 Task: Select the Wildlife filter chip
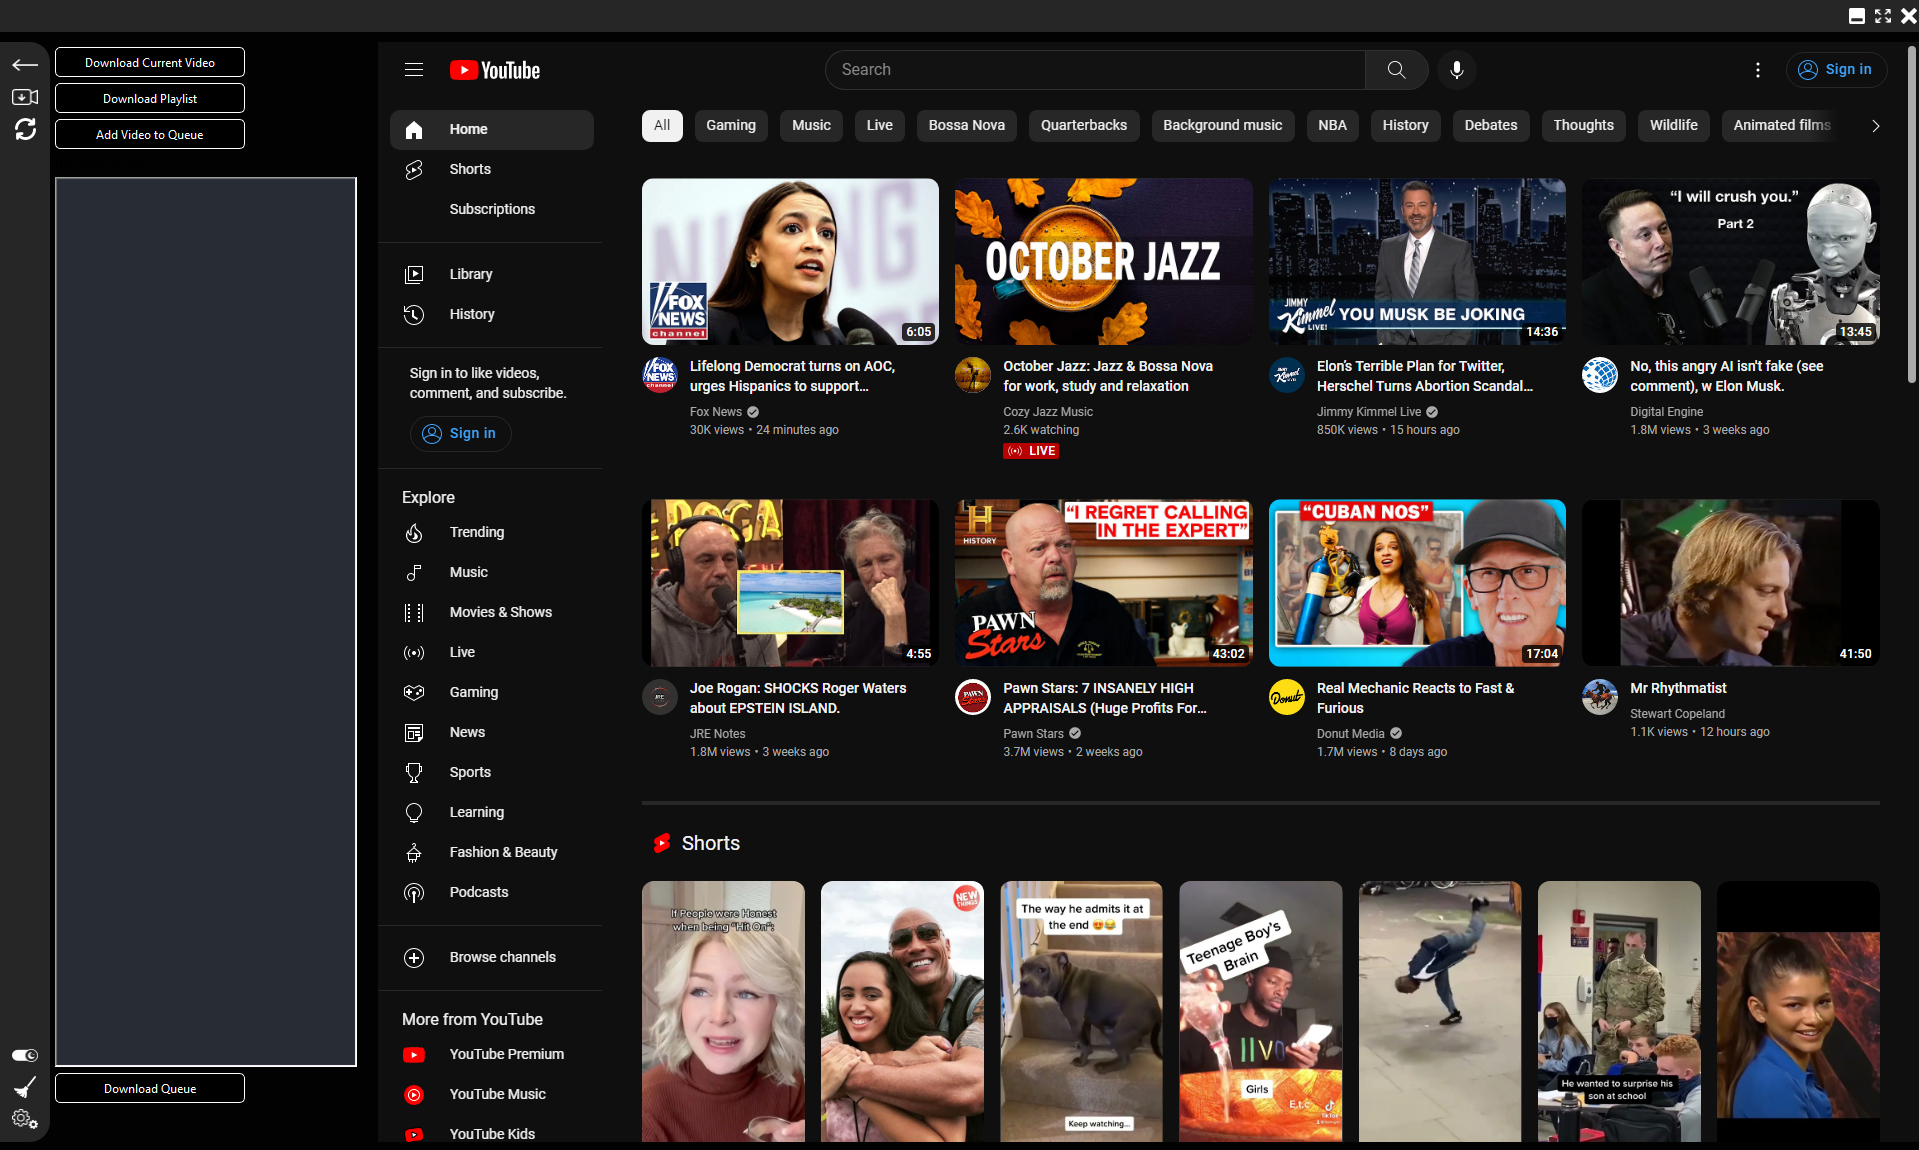1674,126
